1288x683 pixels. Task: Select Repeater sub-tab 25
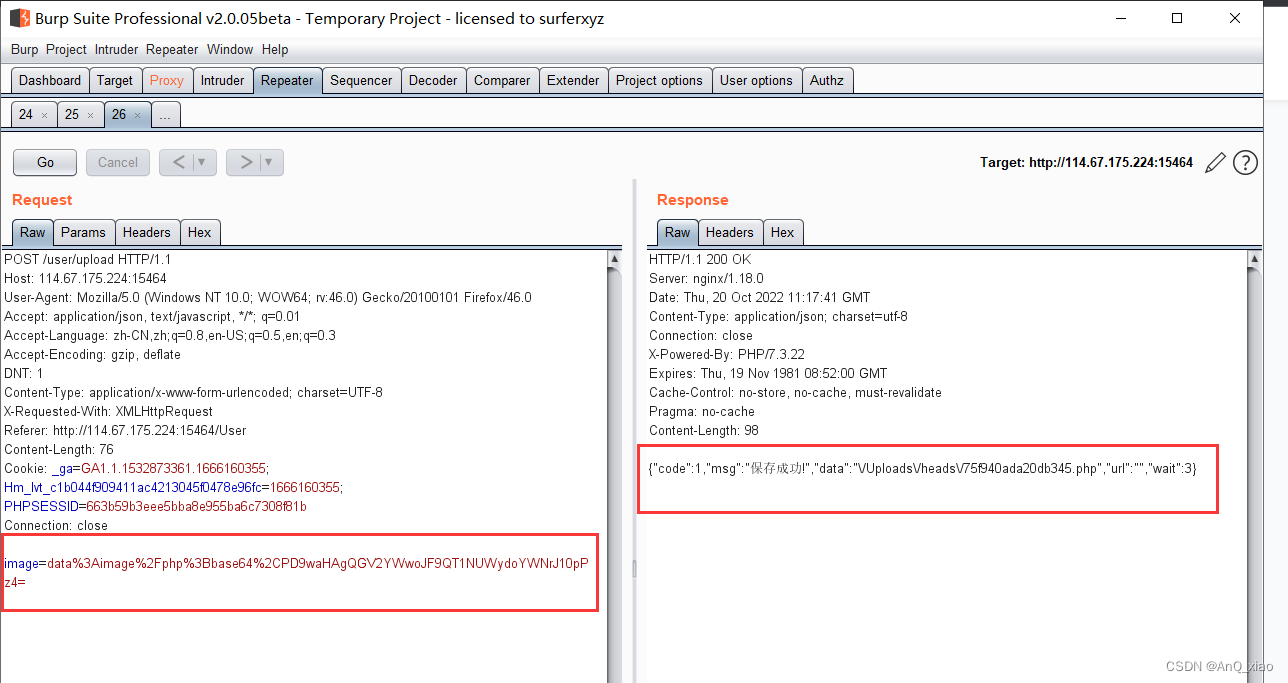point(72,114)
